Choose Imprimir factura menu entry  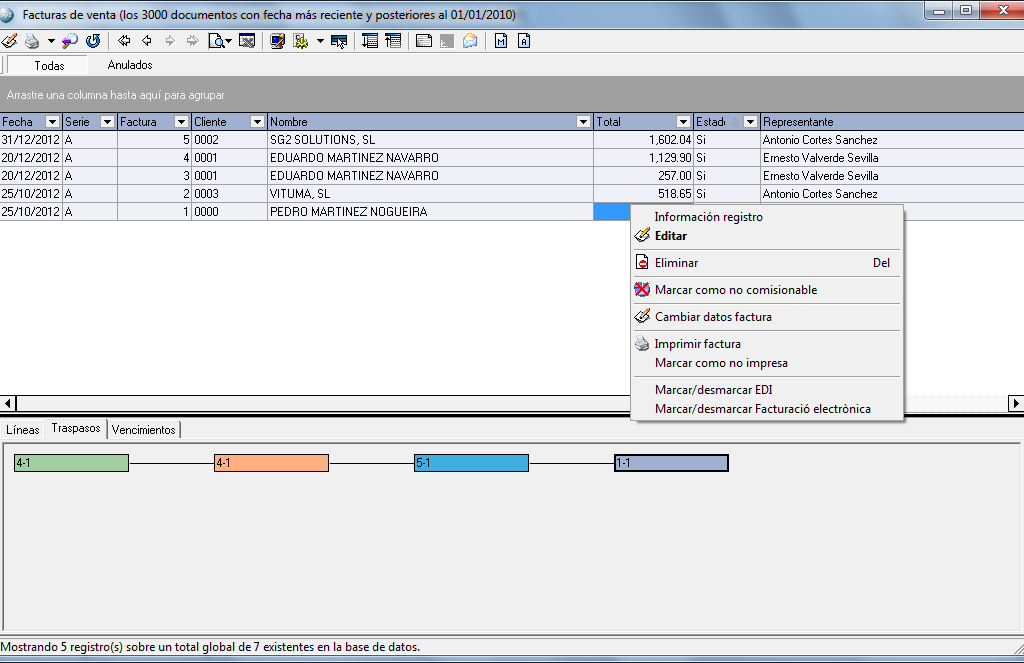[x=767, y=344]
